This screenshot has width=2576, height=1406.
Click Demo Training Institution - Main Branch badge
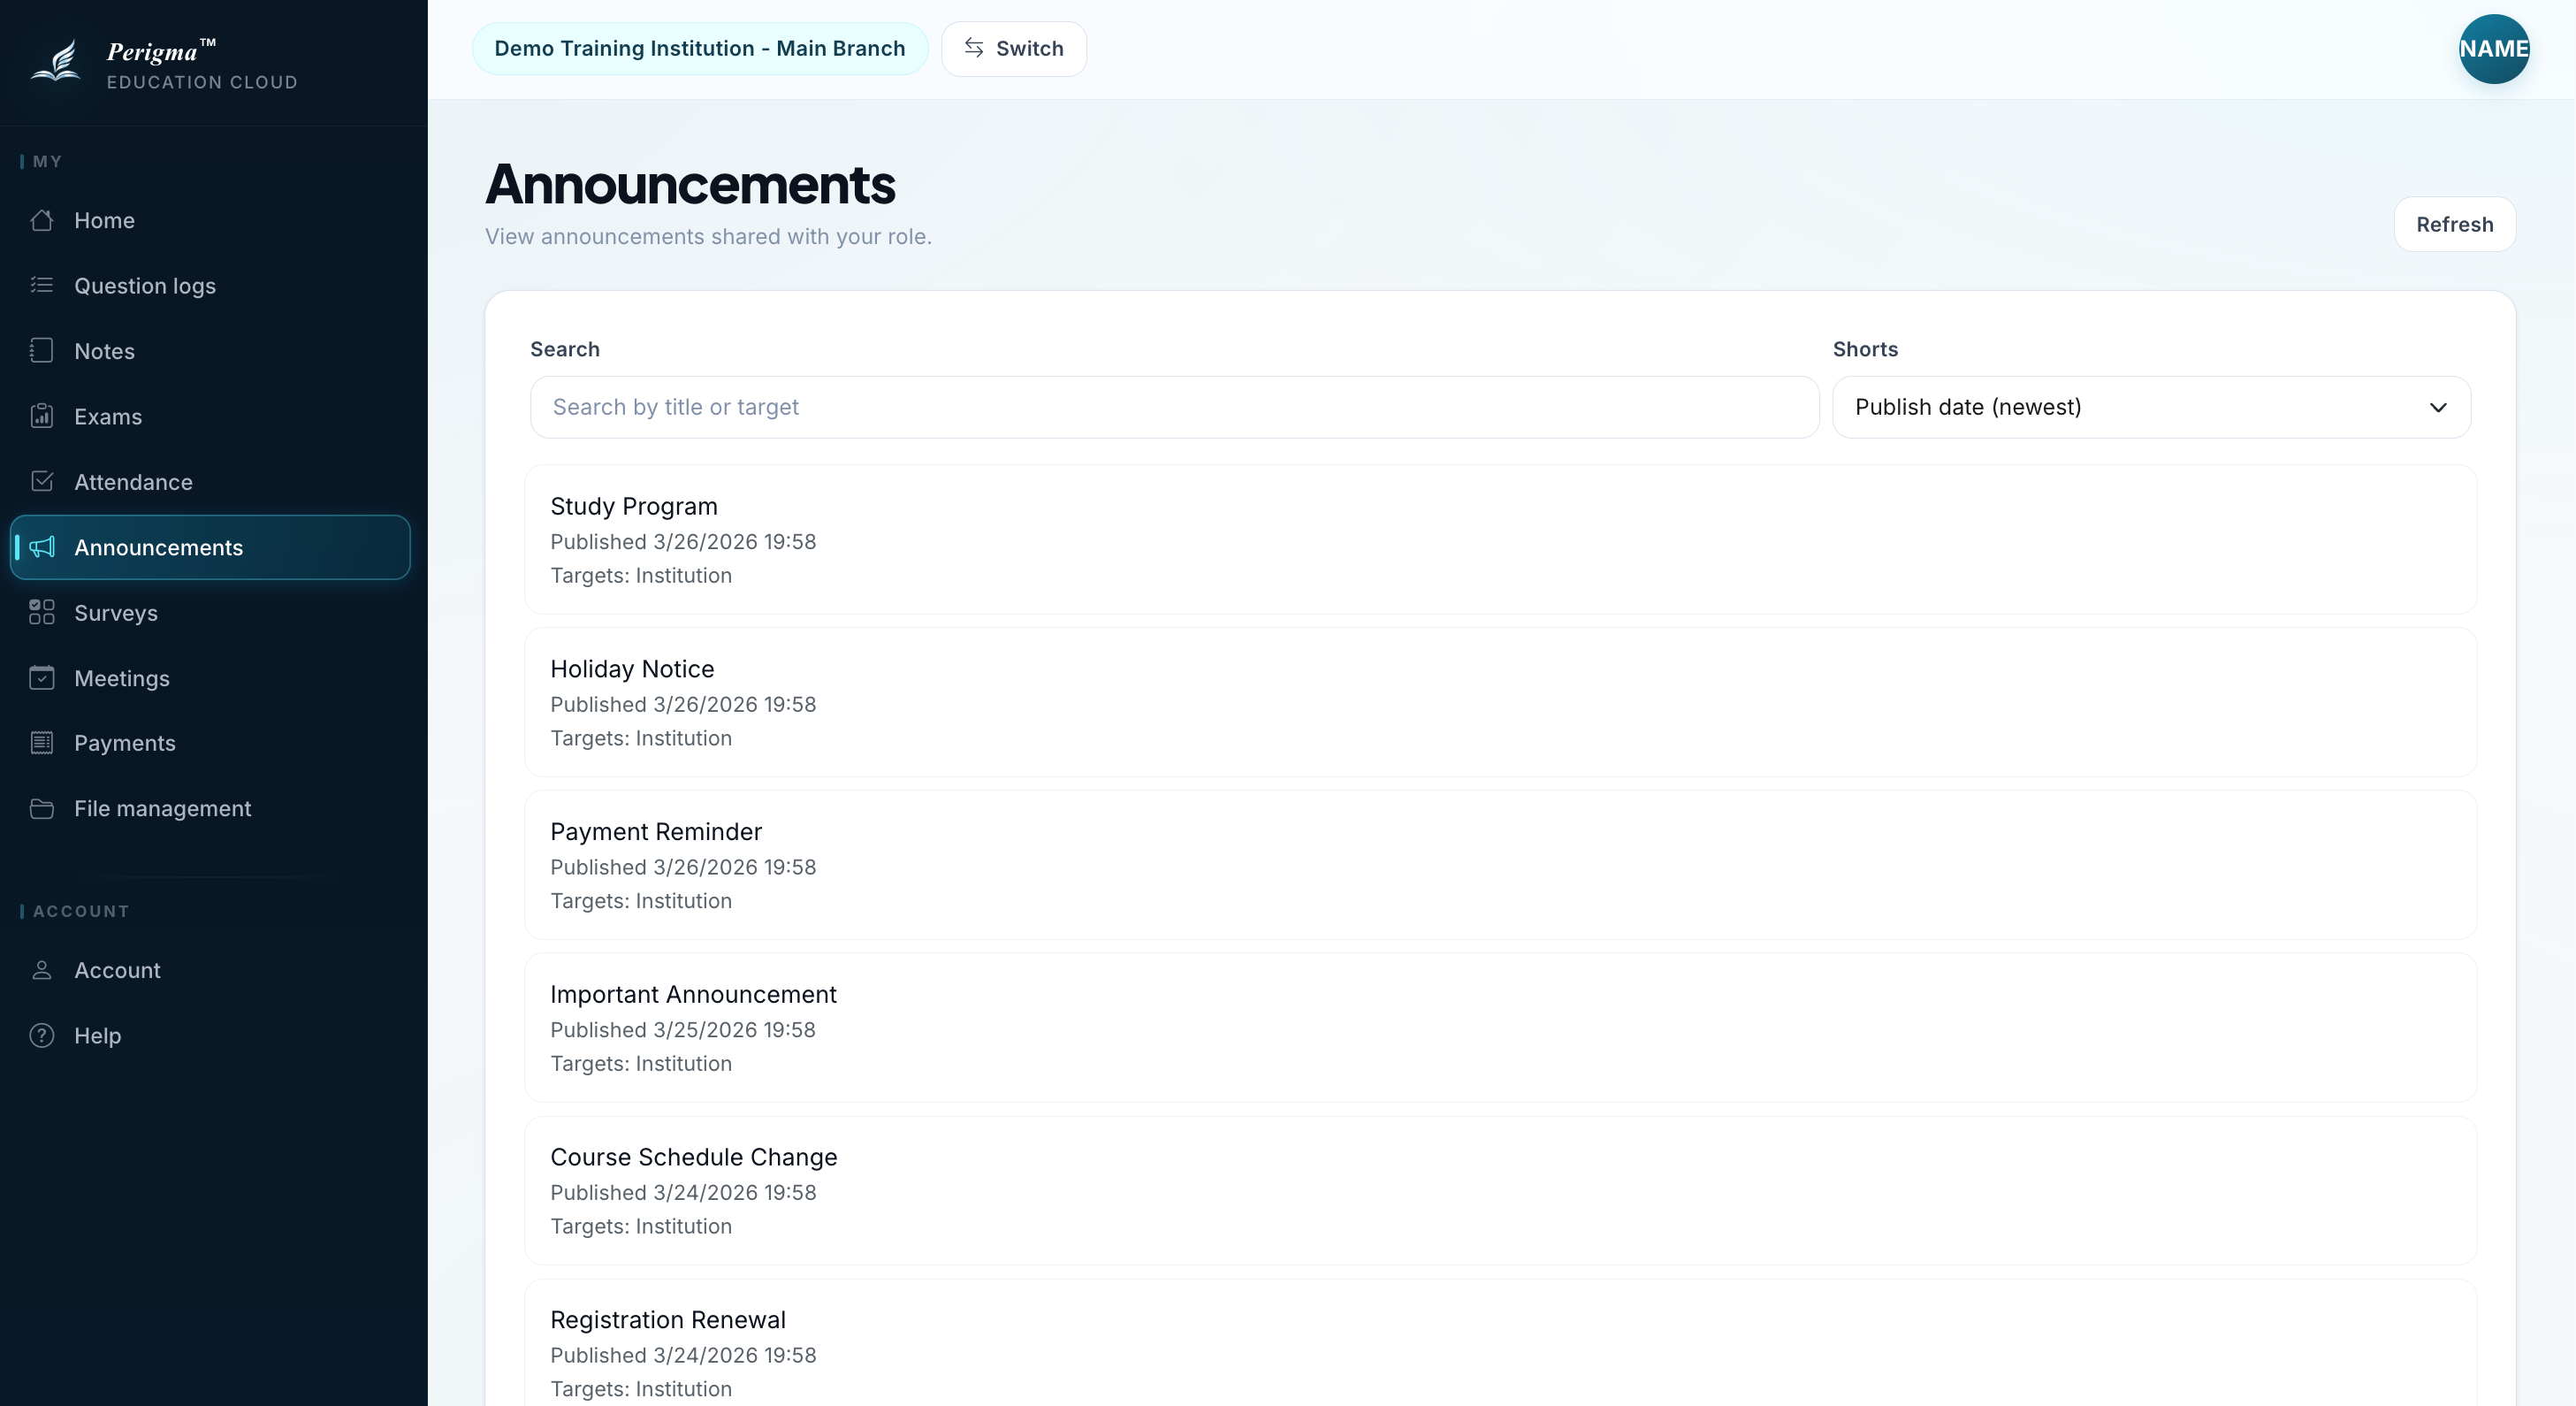[700, 49]
